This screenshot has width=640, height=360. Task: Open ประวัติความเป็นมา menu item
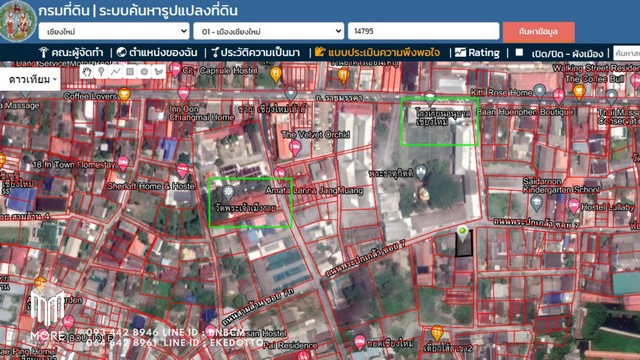click(256, 53)
